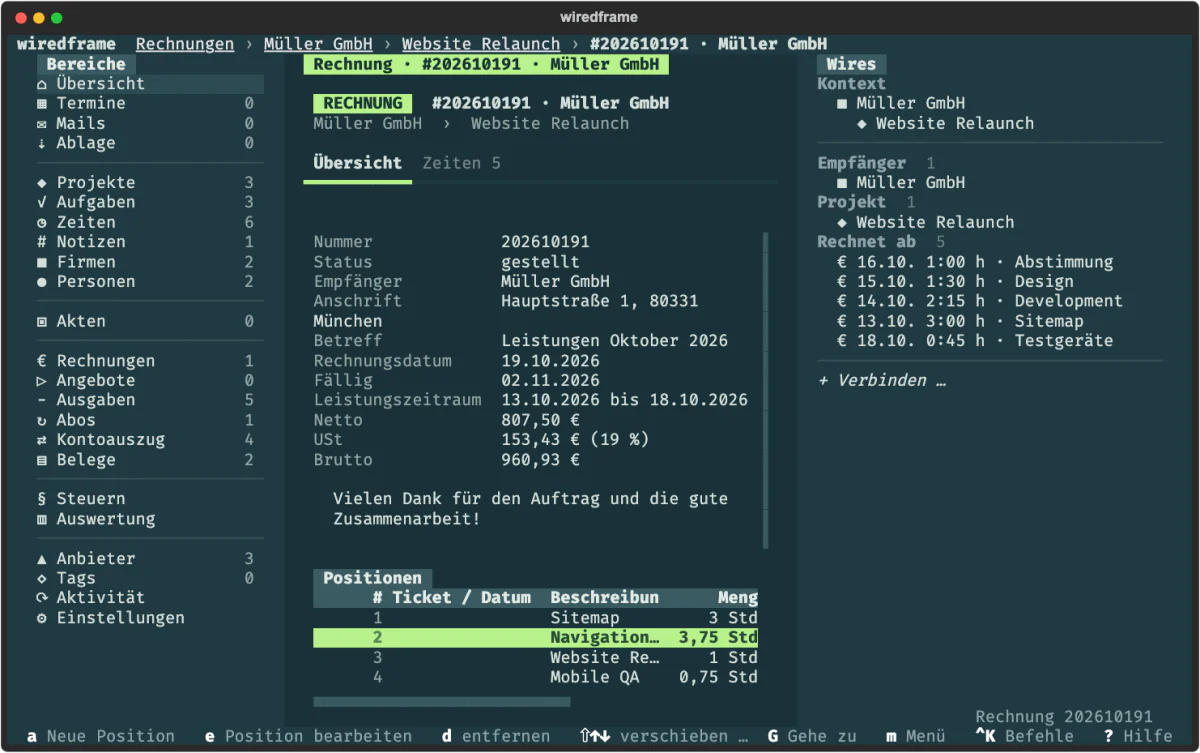
Task: Click the Akten folder icon
Action: pyautogui.click(x=42, y=322)
